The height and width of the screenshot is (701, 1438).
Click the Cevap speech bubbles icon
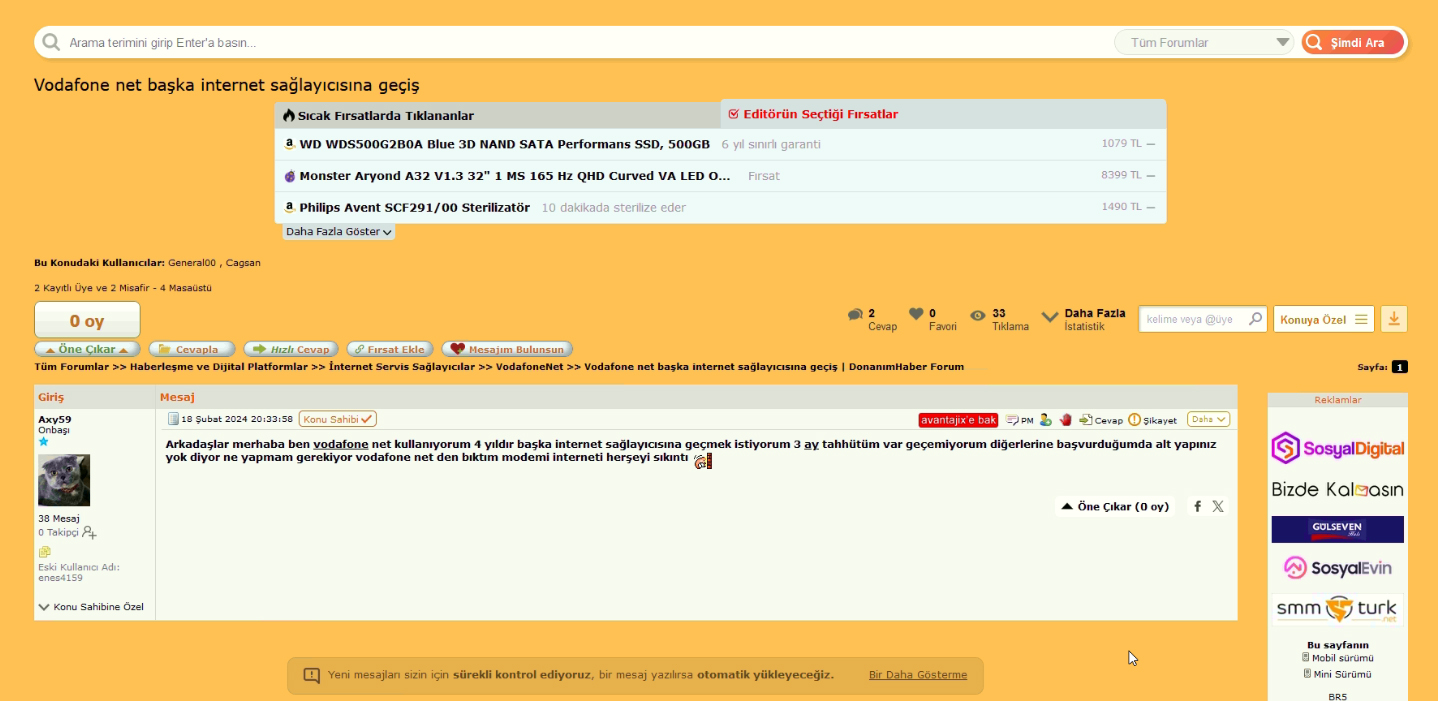[855, 315]
